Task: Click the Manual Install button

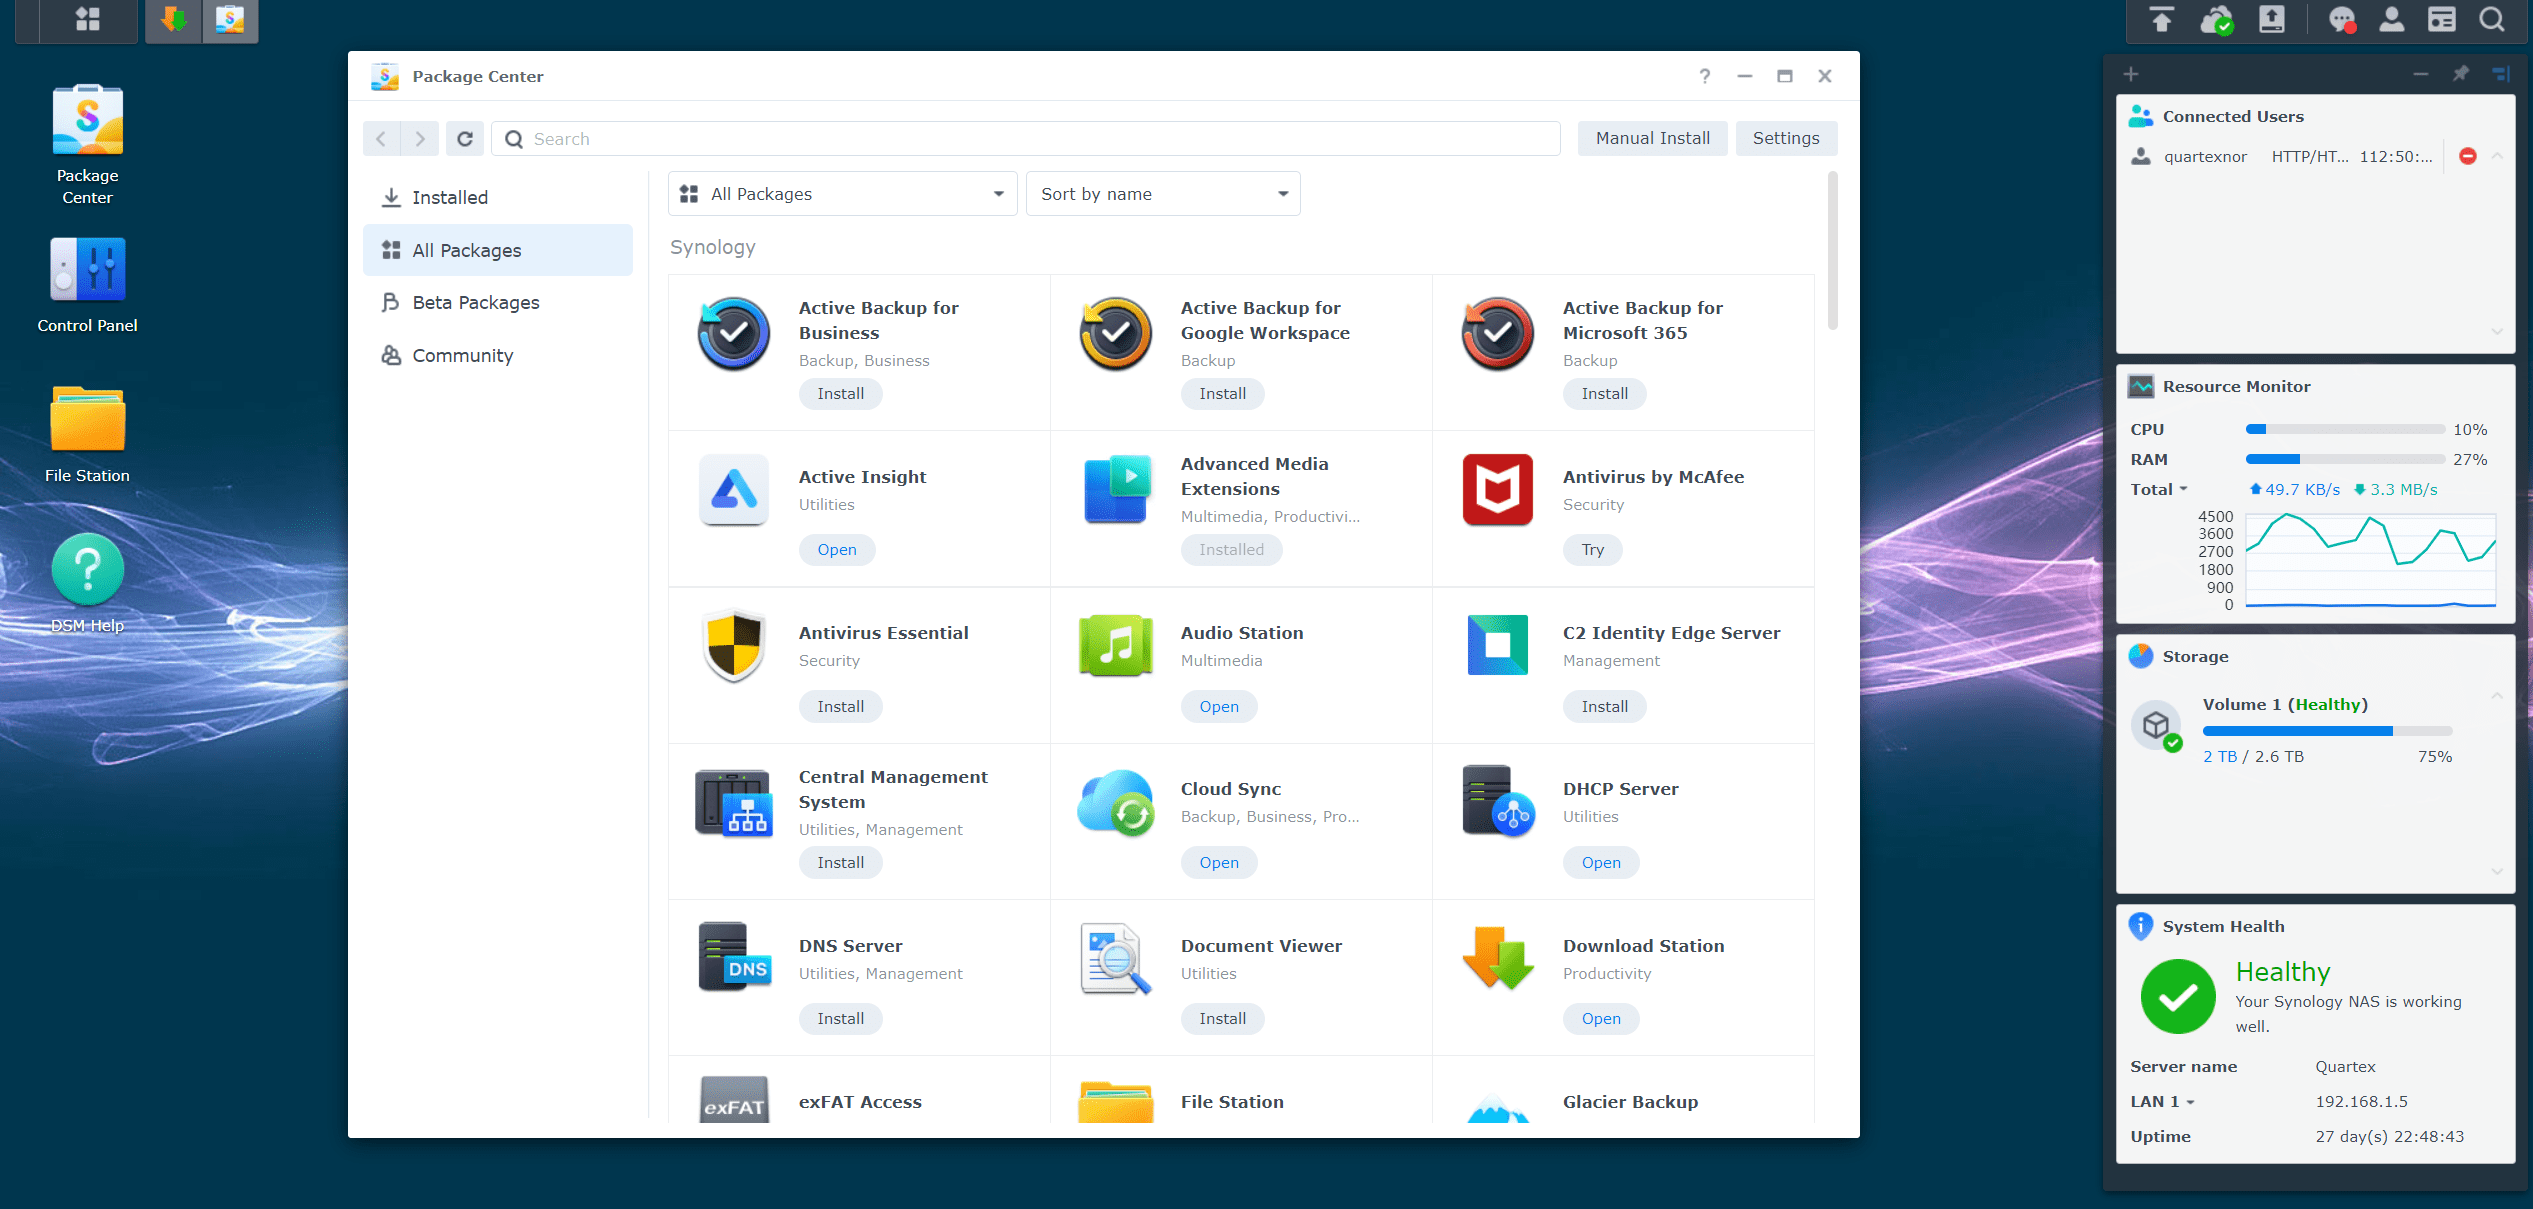Action: pyautogui.click(x=1652, y=138)
